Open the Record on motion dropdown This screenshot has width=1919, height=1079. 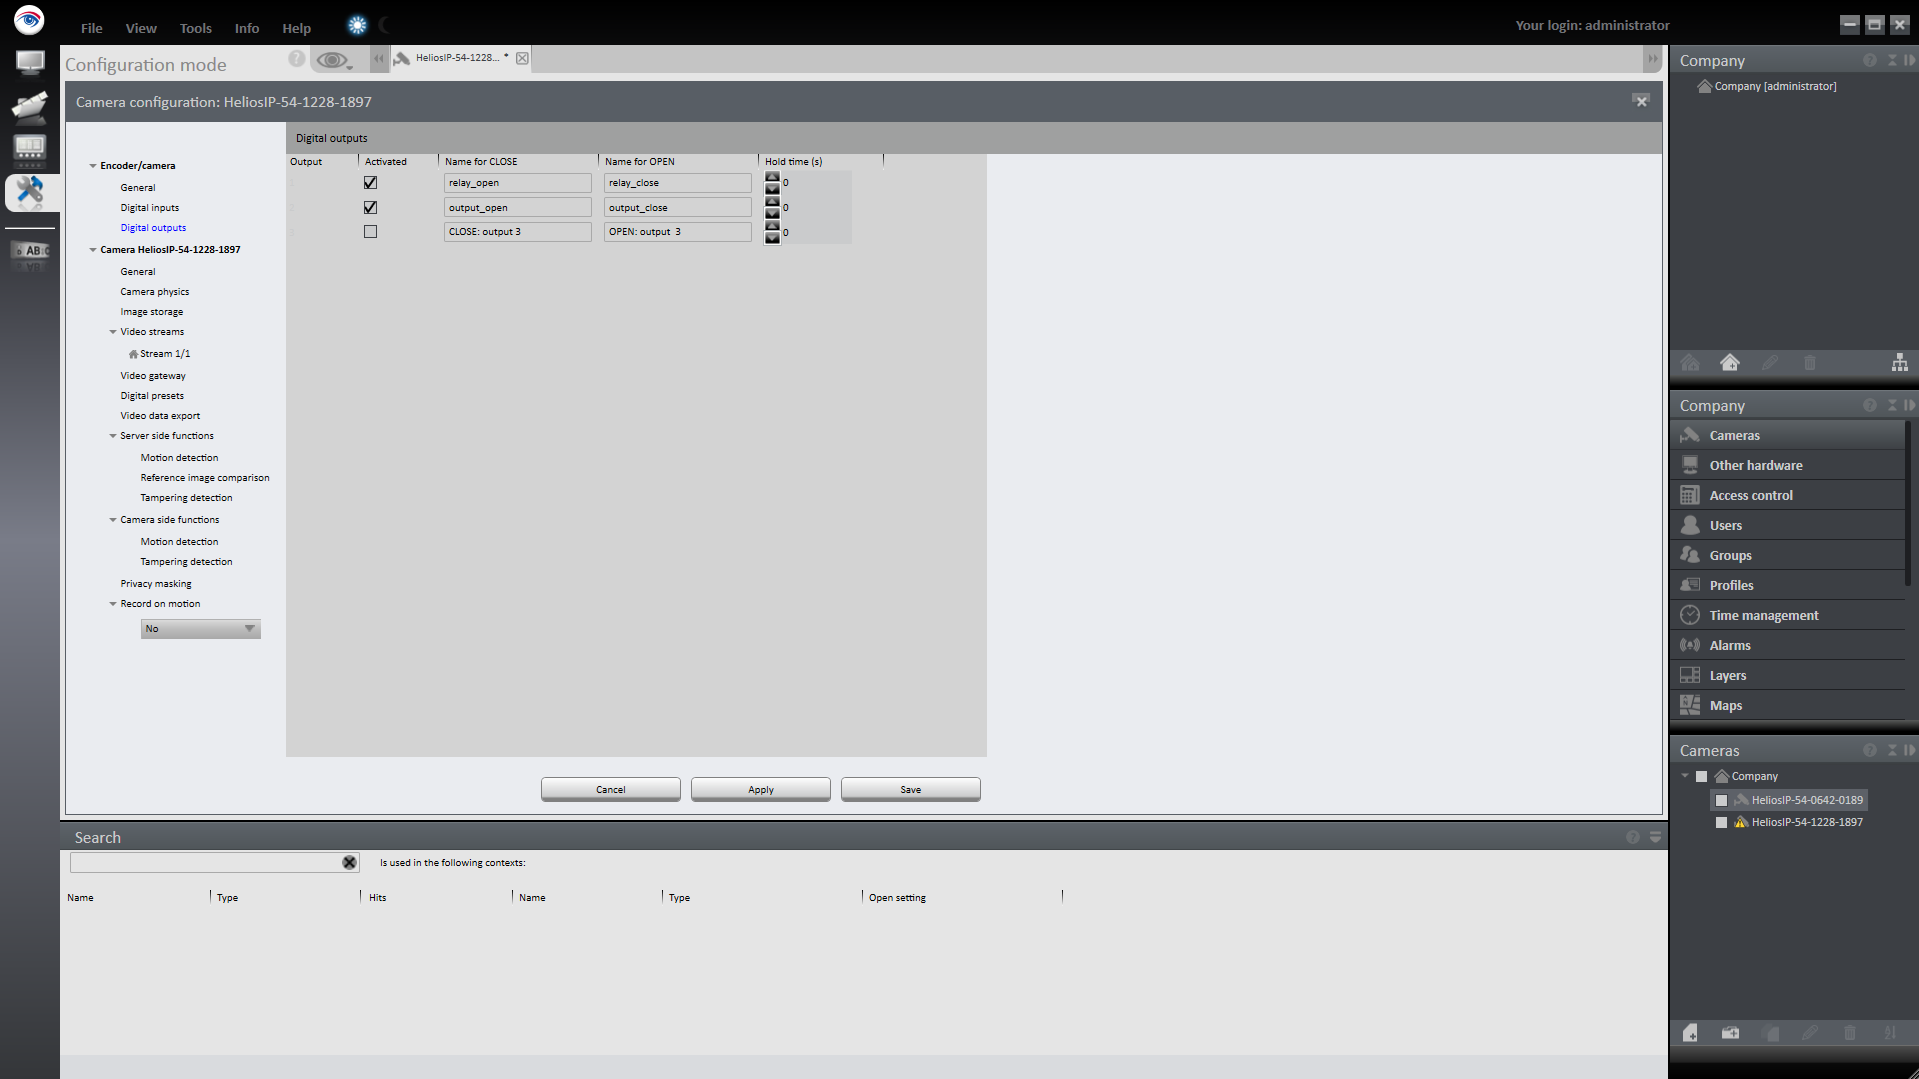(x=200, y=629)
